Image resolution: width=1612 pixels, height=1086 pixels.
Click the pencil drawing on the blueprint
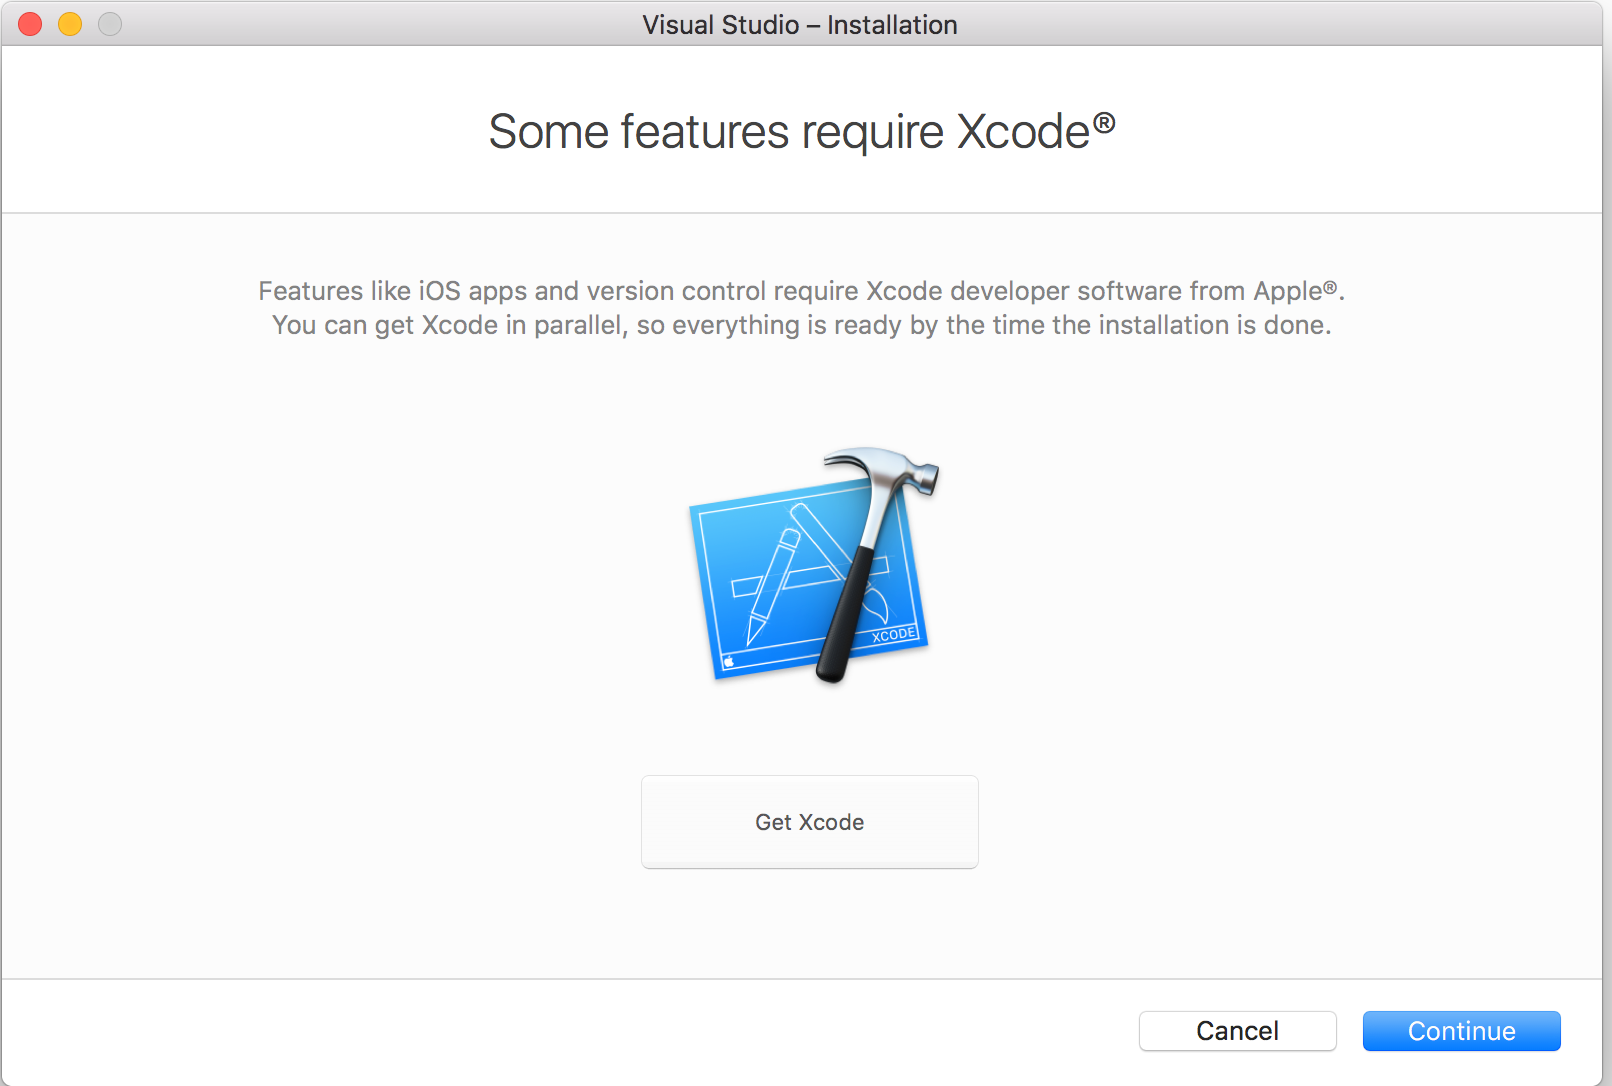773,586
